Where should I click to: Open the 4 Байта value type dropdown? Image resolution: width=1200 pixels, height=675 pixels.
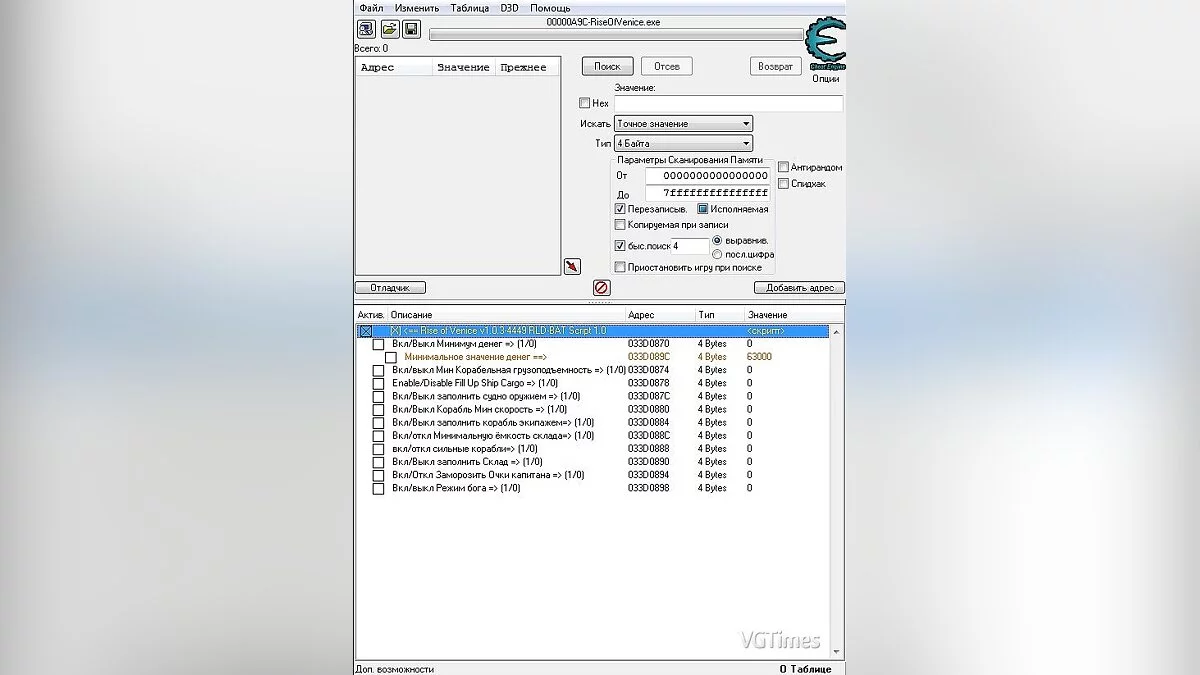(683, 143)
